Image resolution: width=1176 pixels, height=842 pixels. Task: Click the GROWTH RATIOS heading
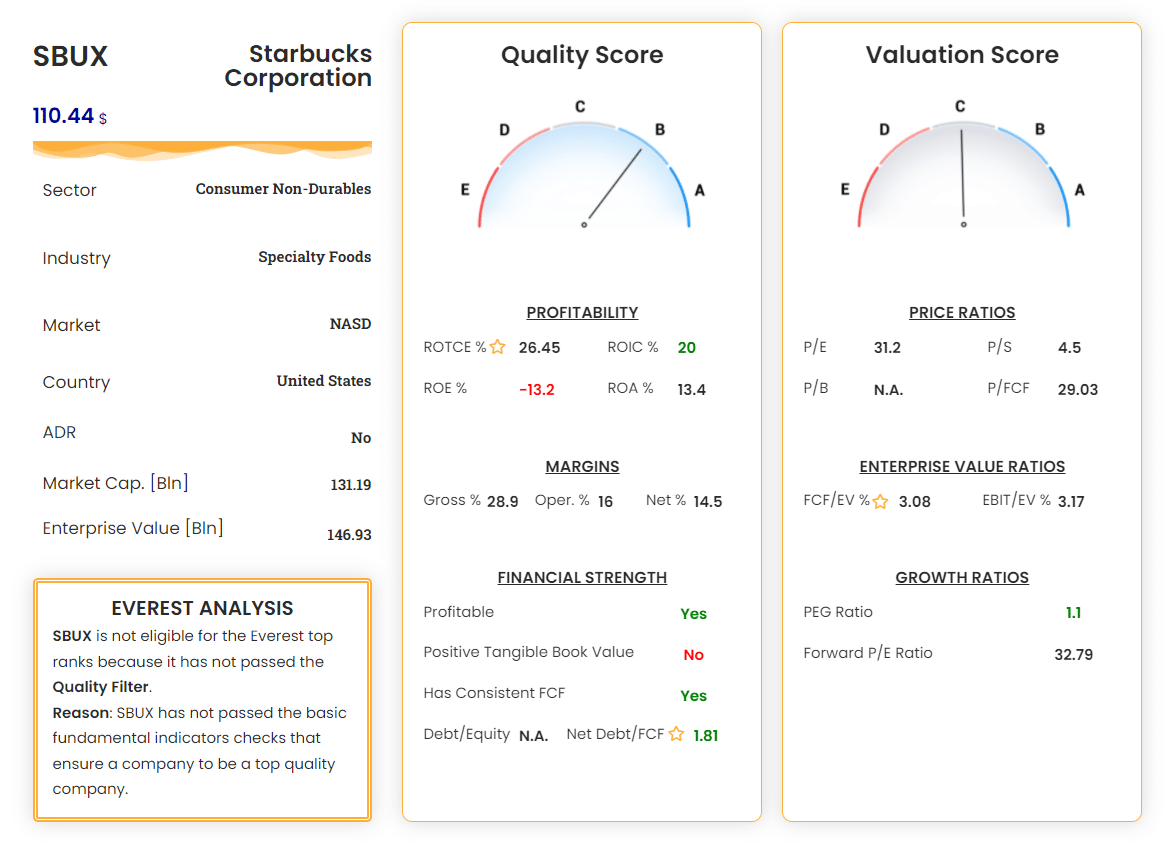tap(962, 577)
